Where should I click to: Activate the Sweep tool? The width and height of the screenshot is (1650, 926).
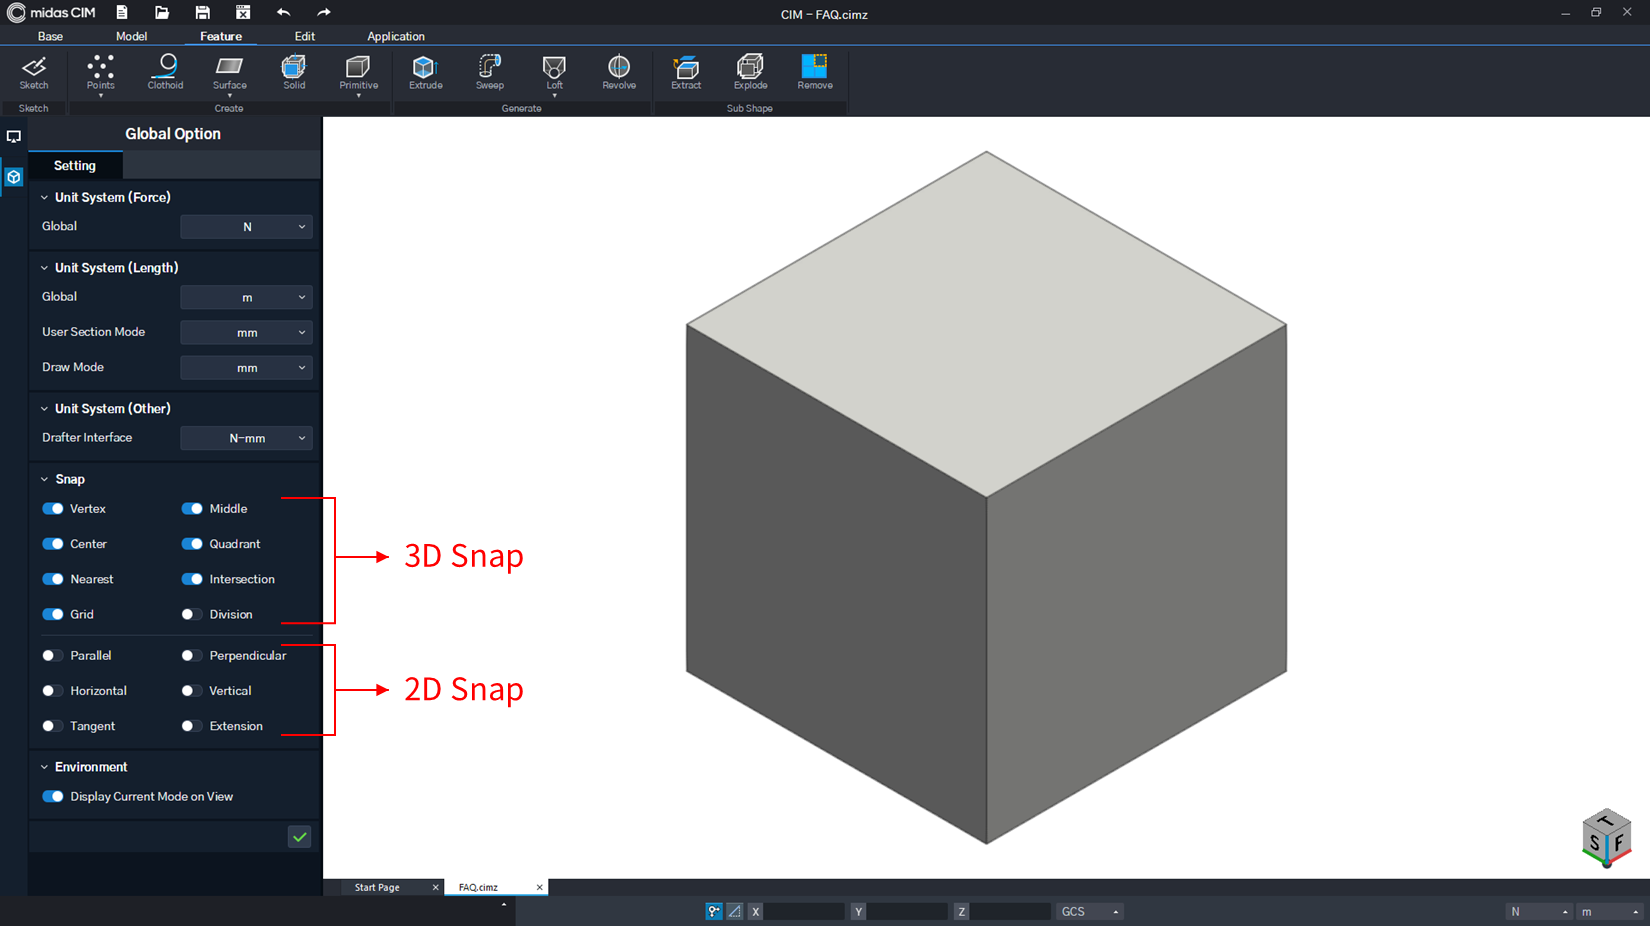point(489,72)
